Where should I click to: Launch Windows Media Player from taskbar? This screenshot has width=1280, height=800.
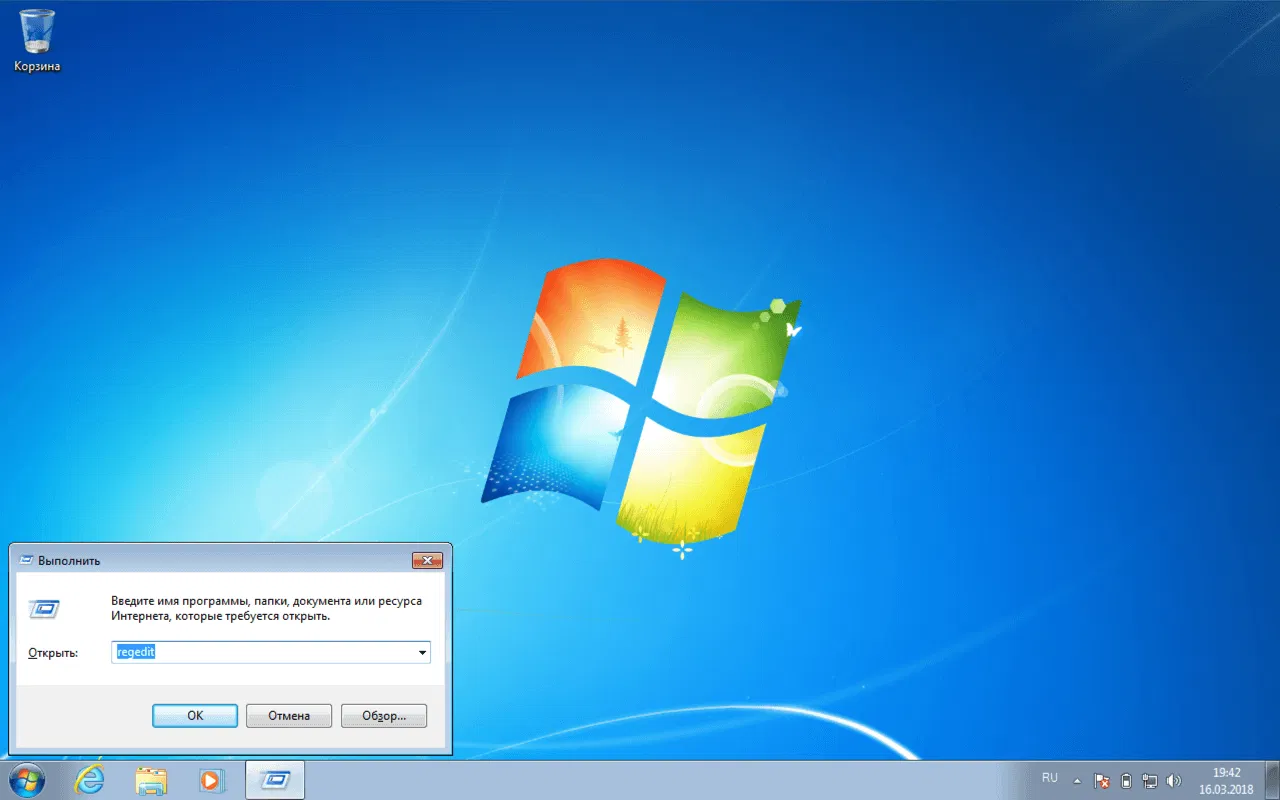click(x=212, y=780)
